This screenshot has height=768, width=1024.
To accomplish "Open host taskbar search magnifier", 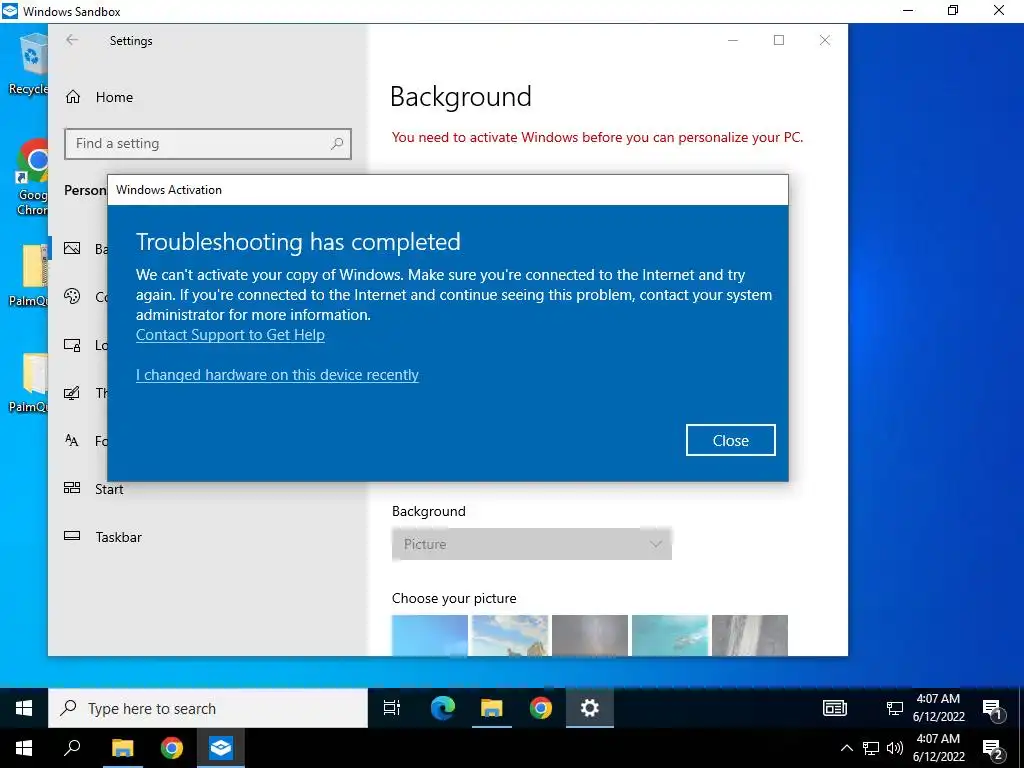I will [x=72, y=748].
